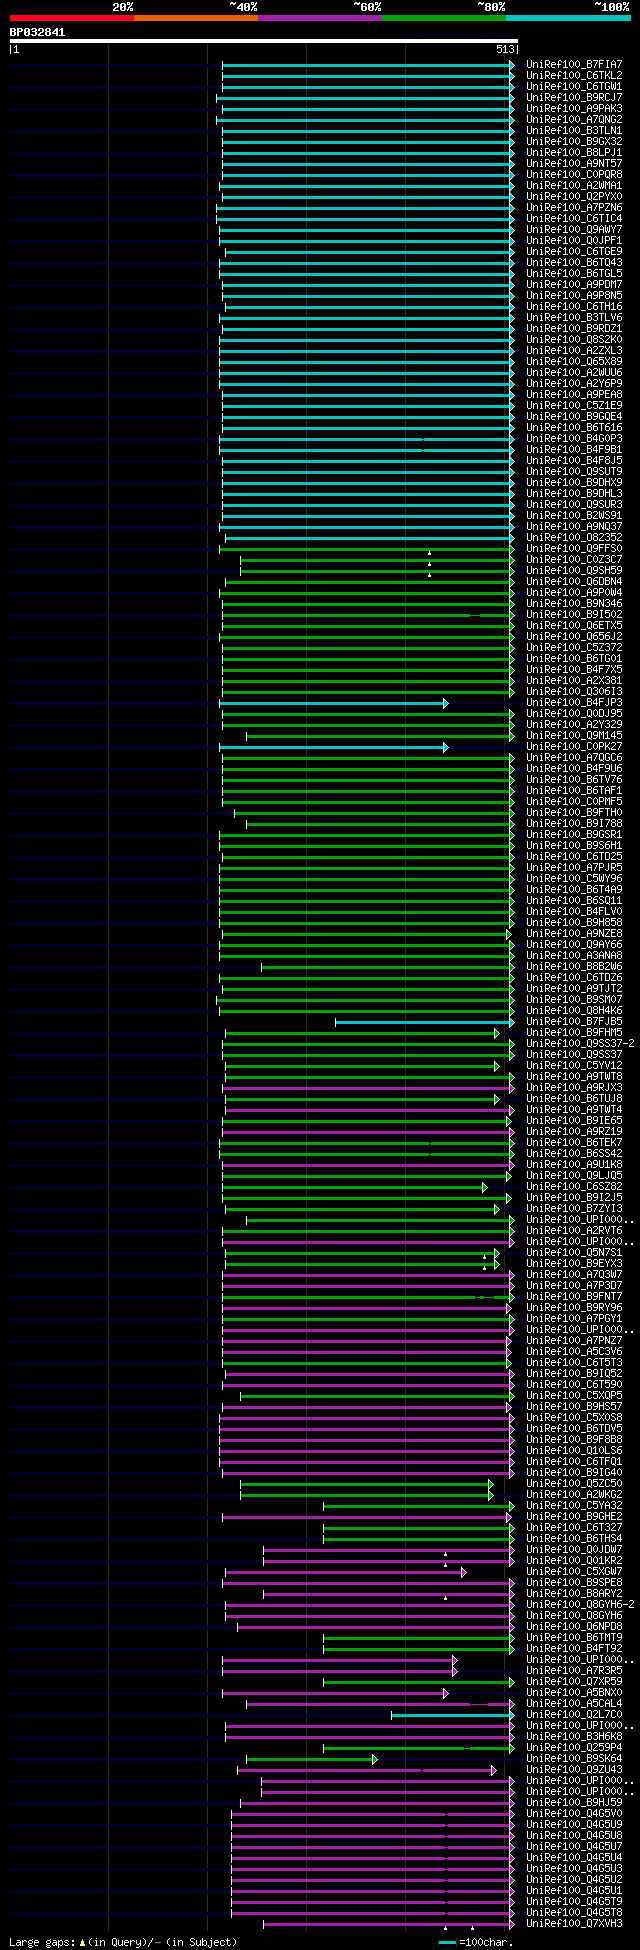The image size is (640, 1950).
Task: Open hit UniRef100_C5XGW7
Action: pyautogui.click(x=574, y=1571)
